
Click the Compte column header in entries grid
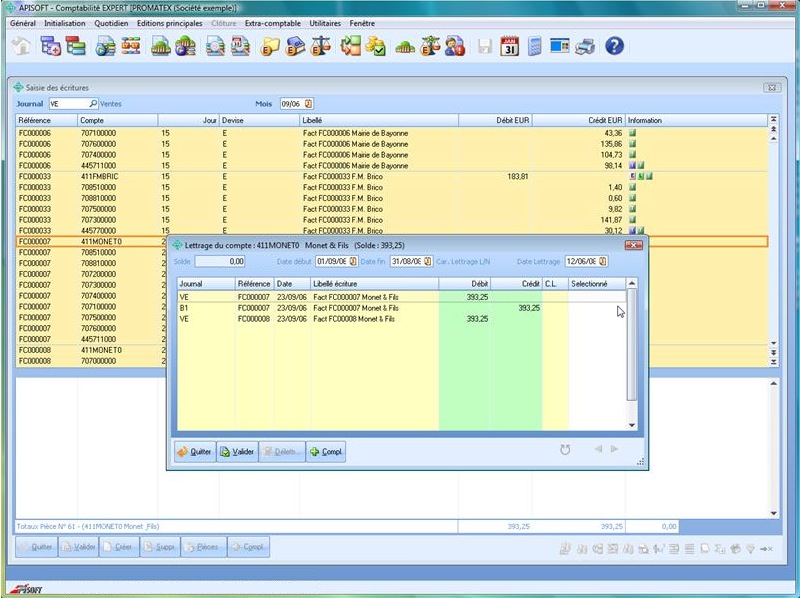(x=118, y=120)
